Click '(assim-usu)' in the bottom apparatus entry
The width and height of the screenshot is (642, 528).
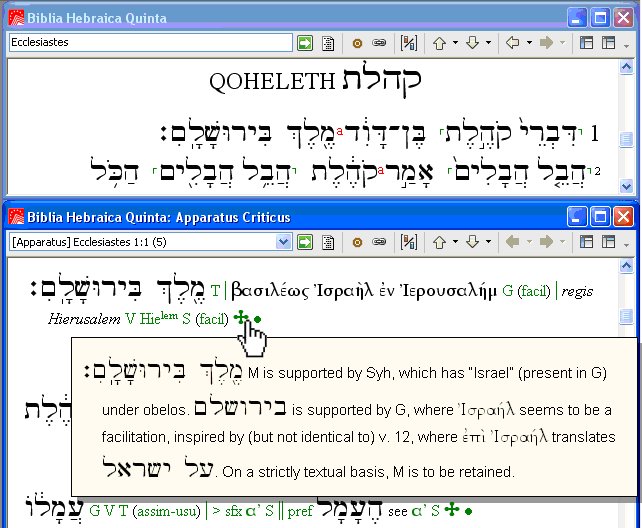tap(167, 511)
